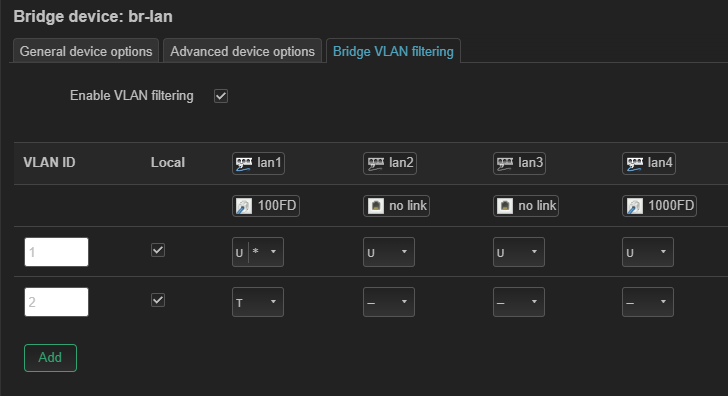
Task: Click the lan1 port label text
Action: 269,163
